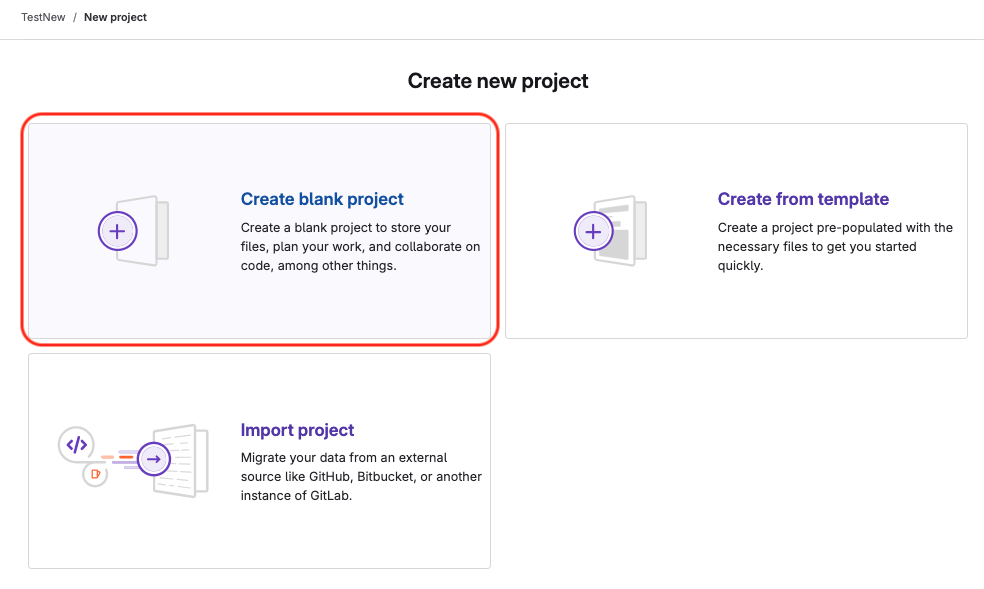This screenshot has height=589, width=984.
Task: Open the Import project title link
Action: 297,430
